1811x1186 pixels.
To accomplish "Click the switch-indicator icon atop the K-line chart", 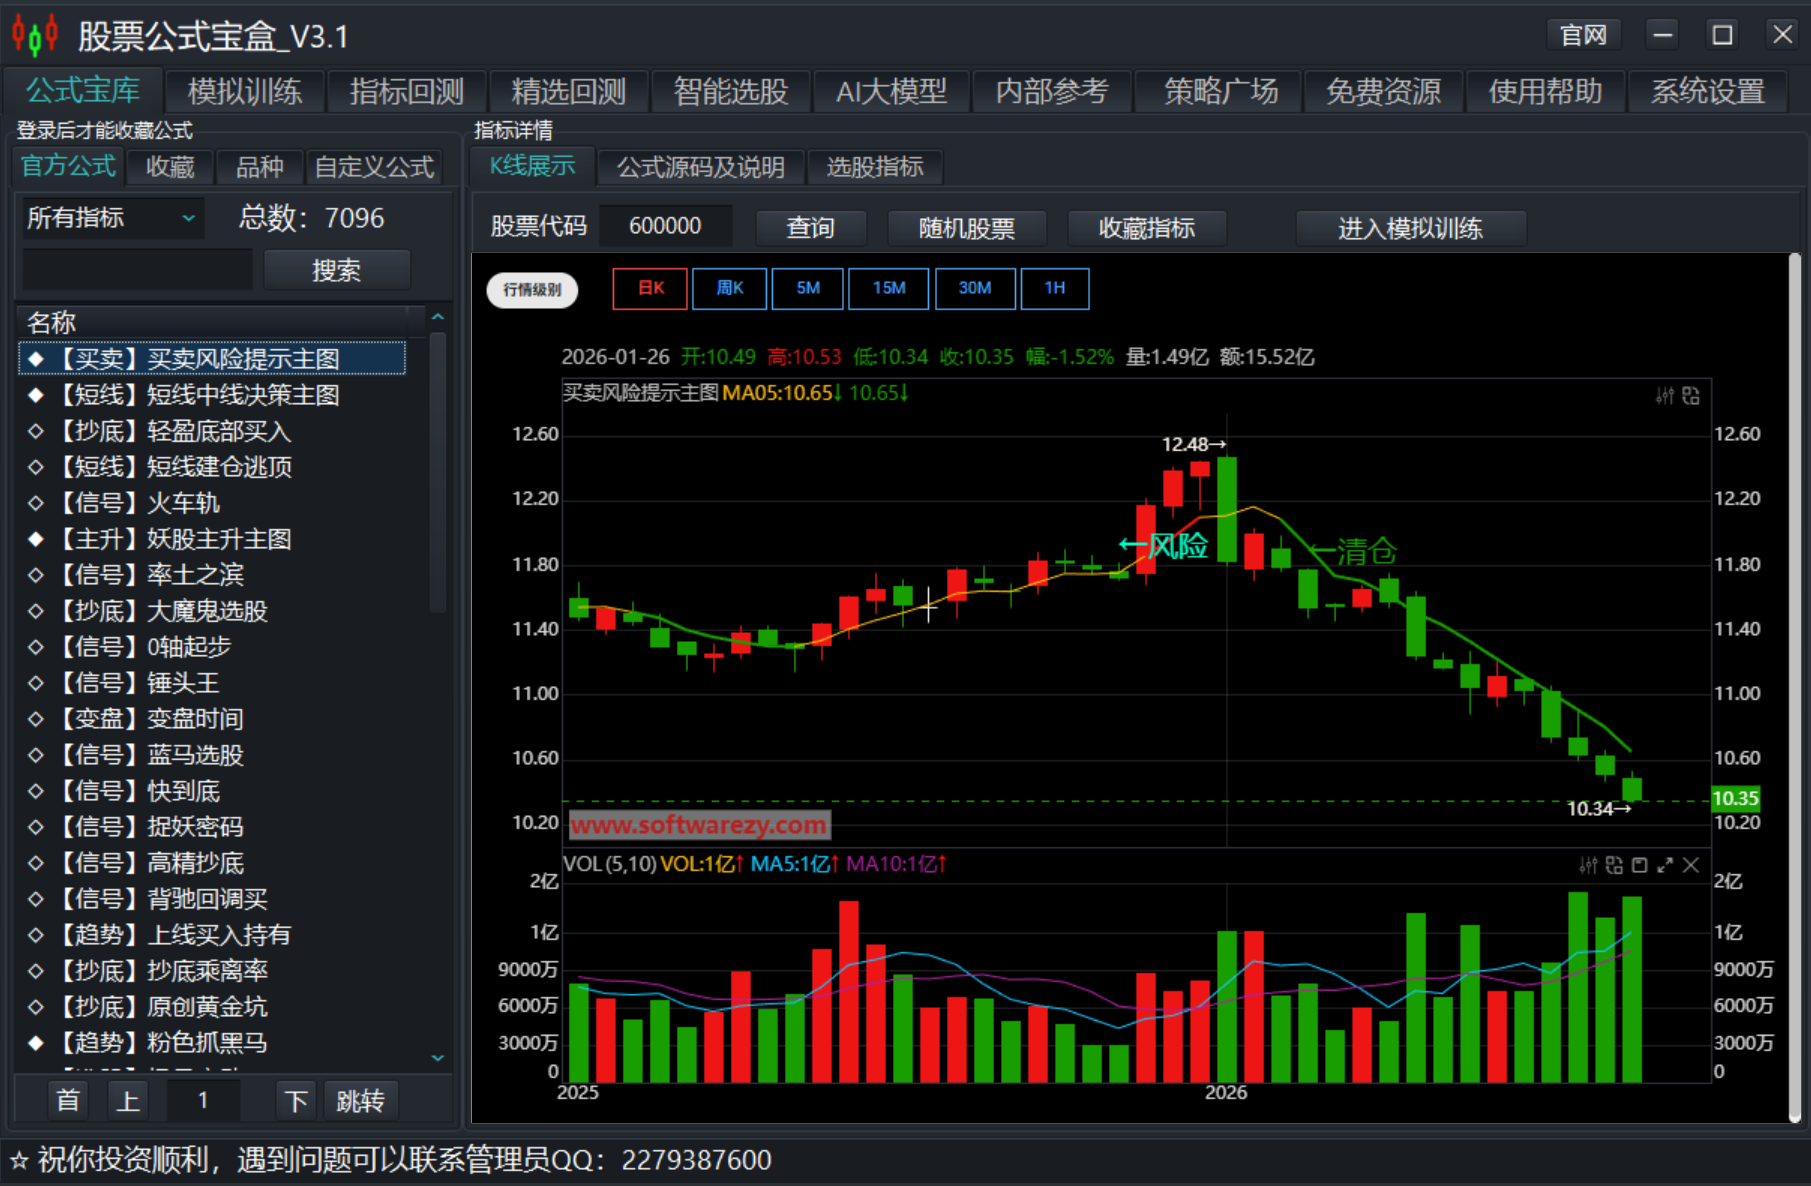I will [x=1690, y=395].
